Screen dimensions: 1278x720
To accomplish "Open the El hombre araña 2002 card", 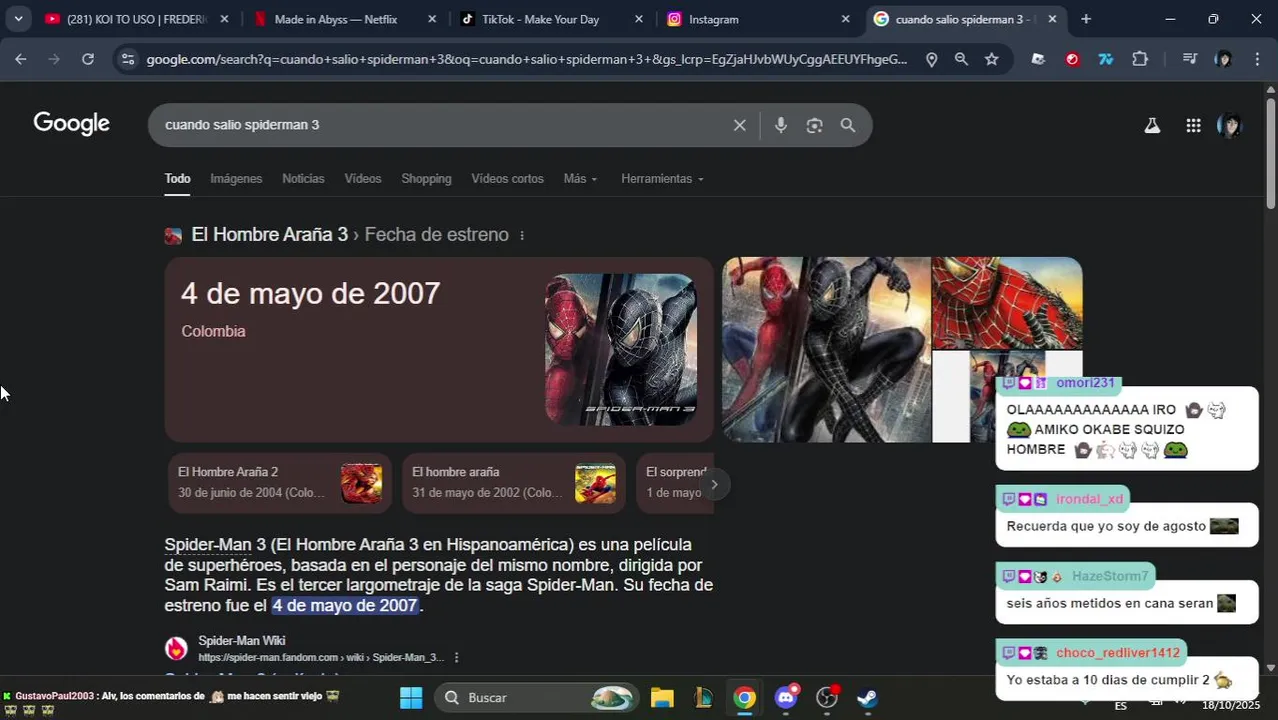I will tap(514, 483).
